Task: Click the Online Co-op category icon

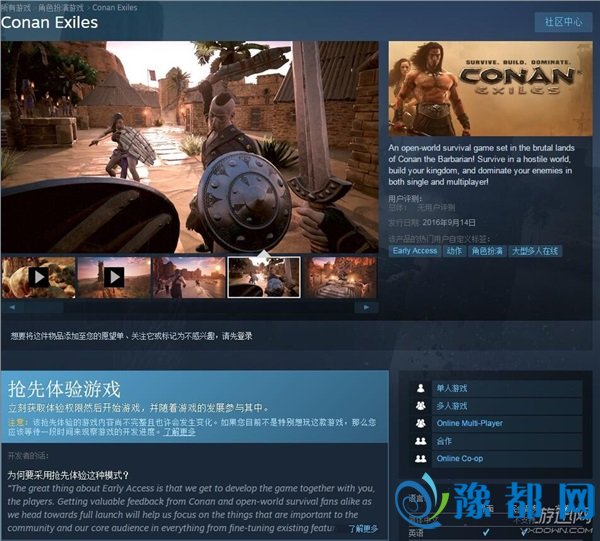Action: [418, 459]
